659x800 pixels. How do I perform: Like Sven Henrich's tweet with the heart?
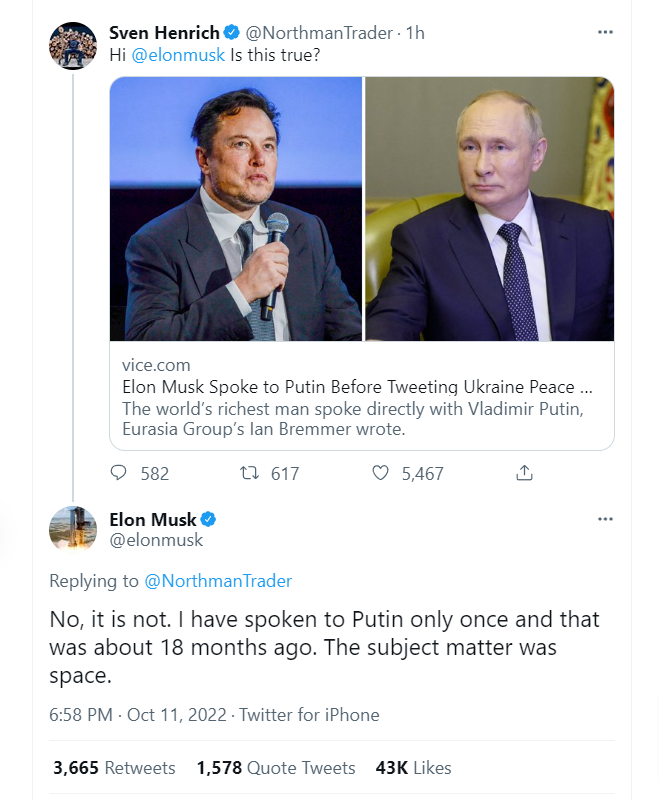pos(380,473)
